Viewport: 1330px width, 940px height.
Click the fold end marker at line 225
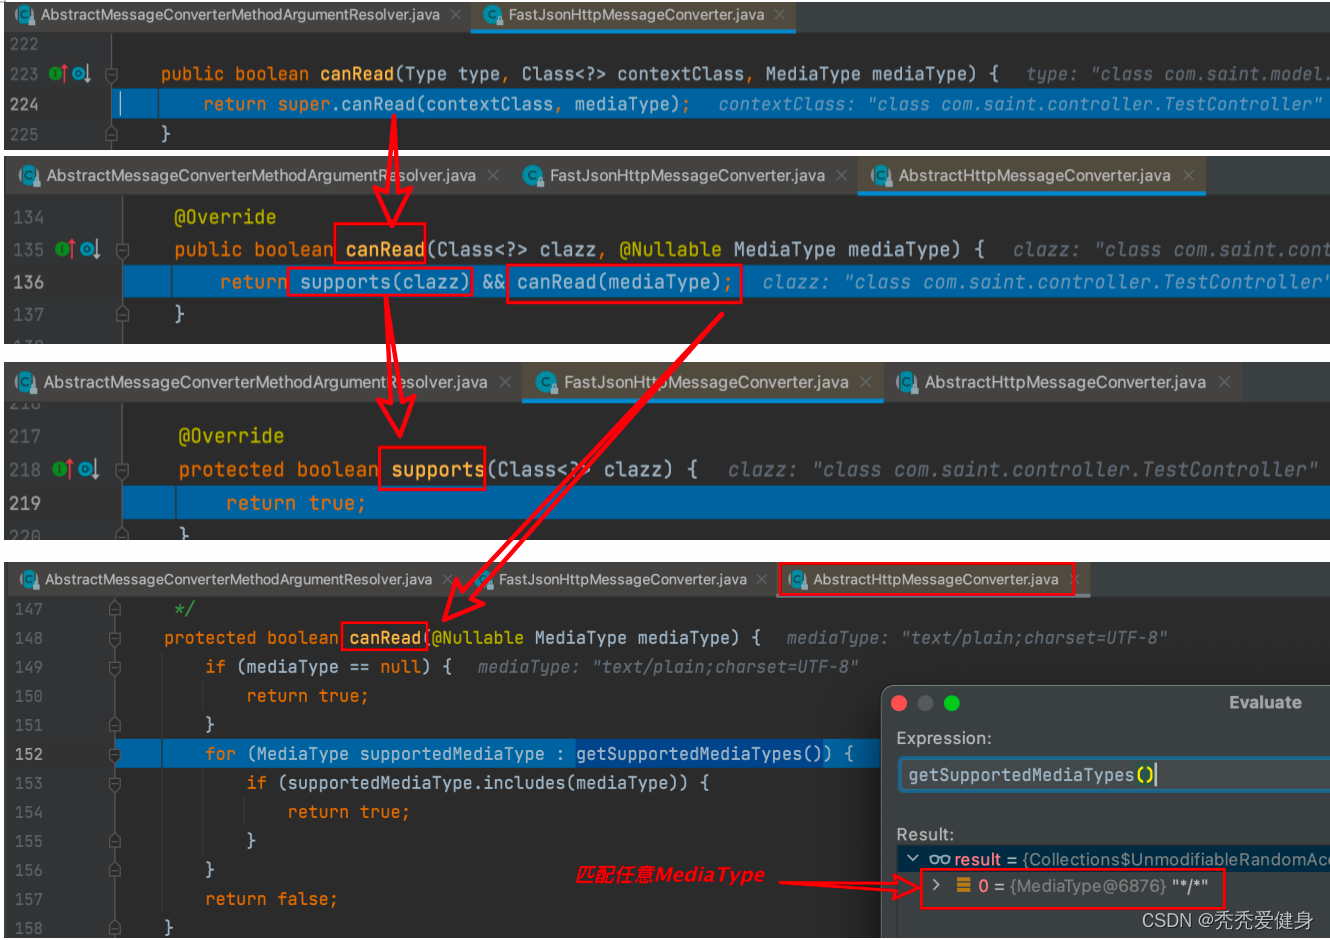coord(111,133)
